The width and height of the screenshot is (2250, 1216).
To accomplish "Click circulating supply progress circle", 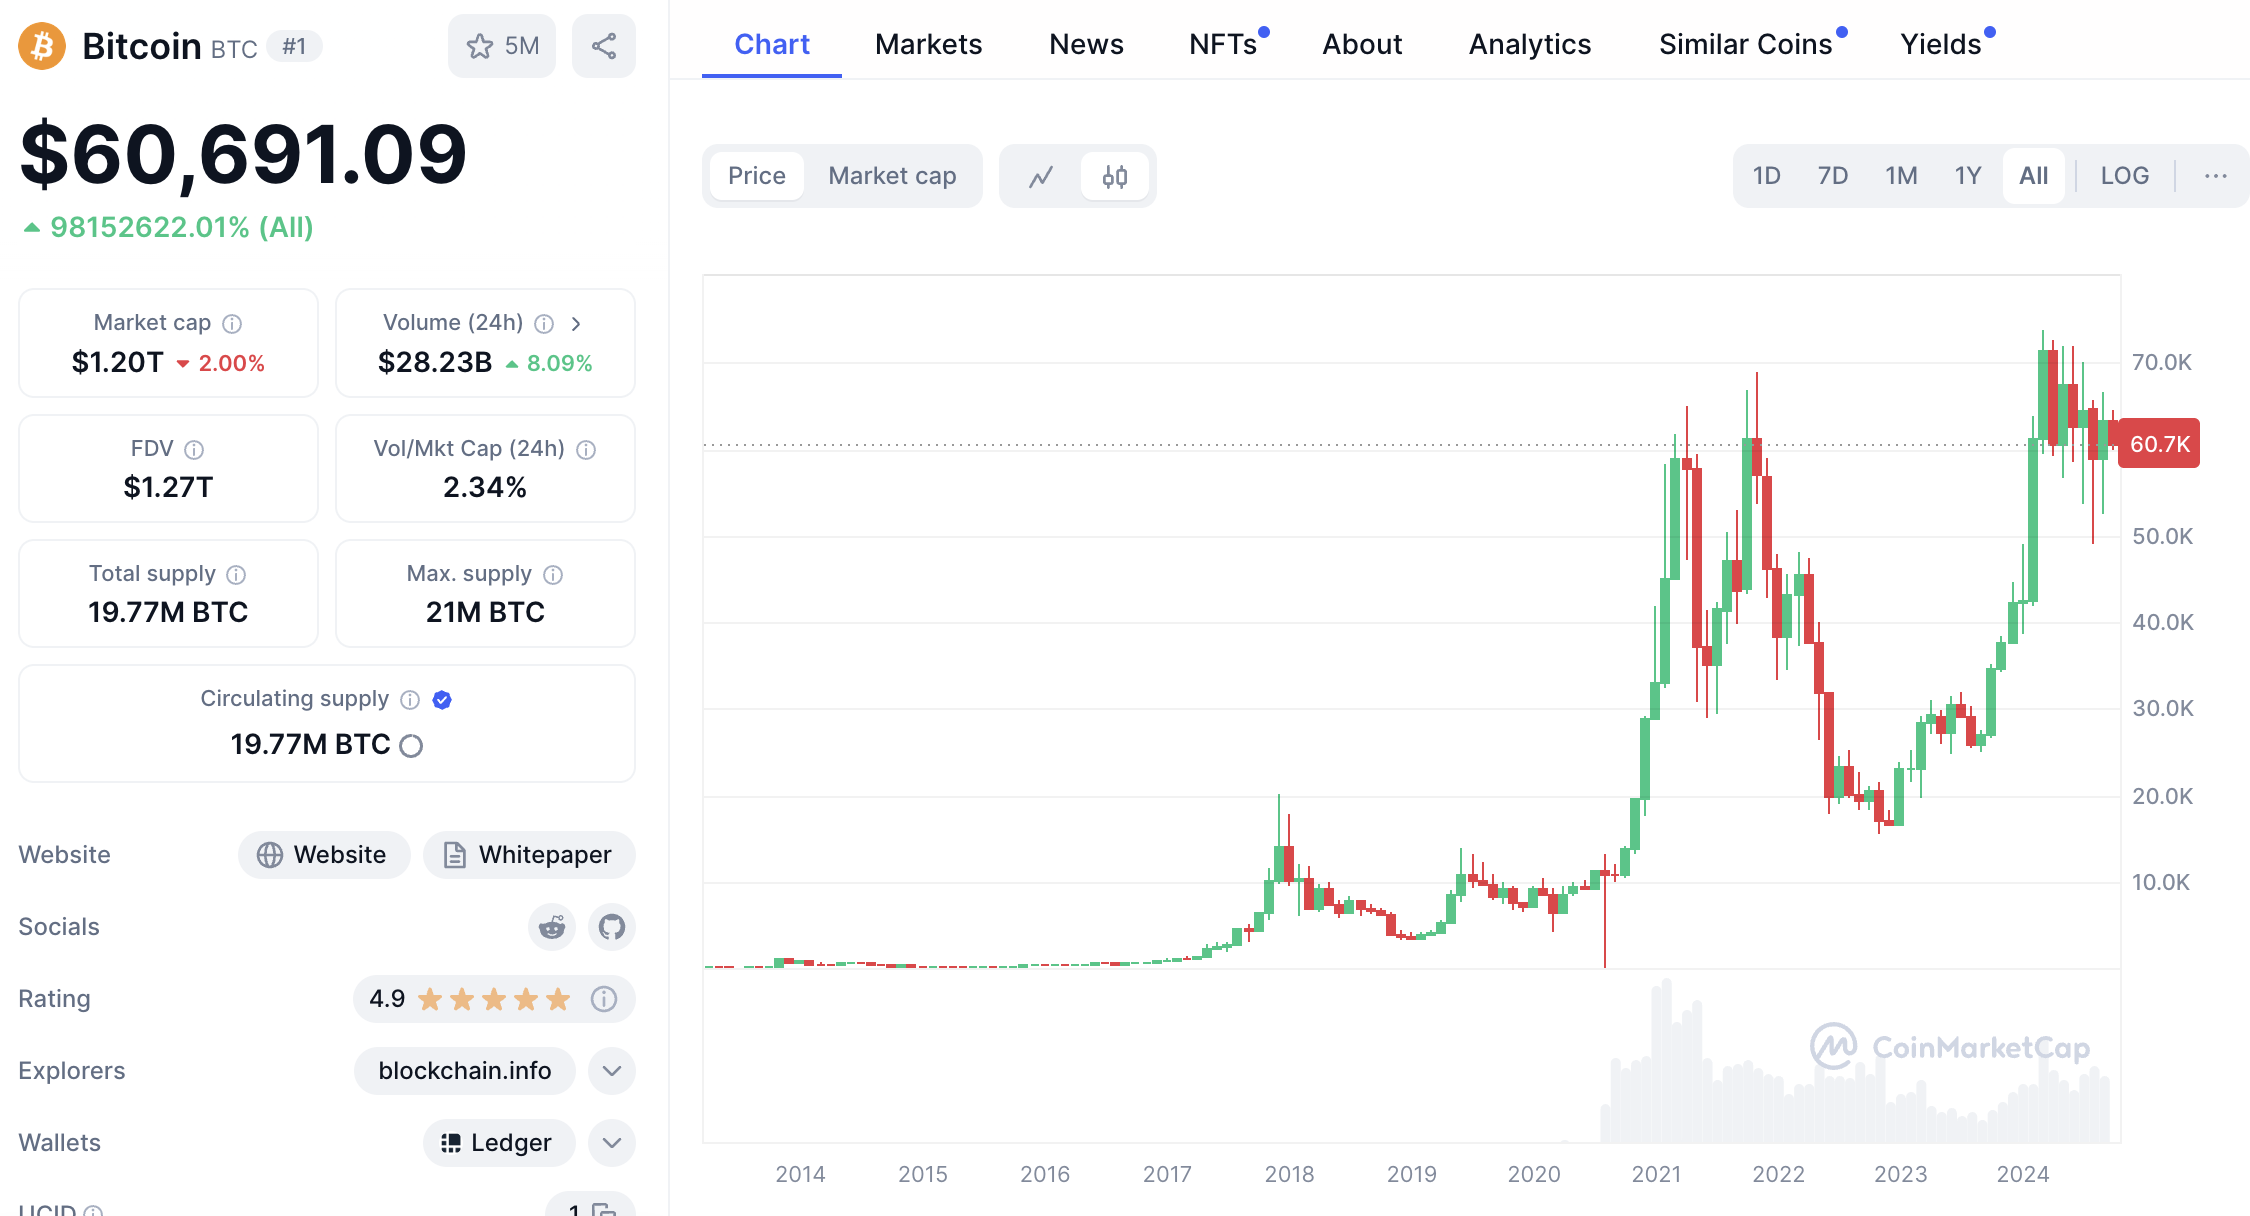I will pyautogui.click(x=411, y=746).
